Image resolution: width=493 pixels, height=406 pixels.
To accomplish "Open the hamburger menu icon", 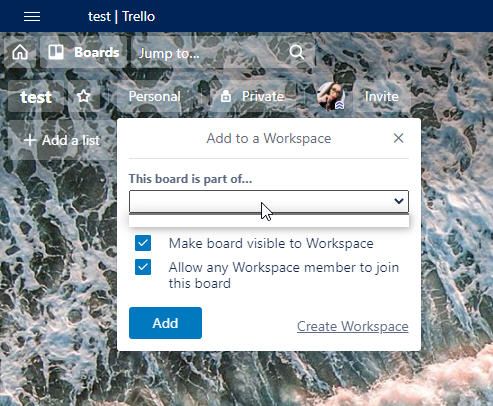I will (32, 16).
